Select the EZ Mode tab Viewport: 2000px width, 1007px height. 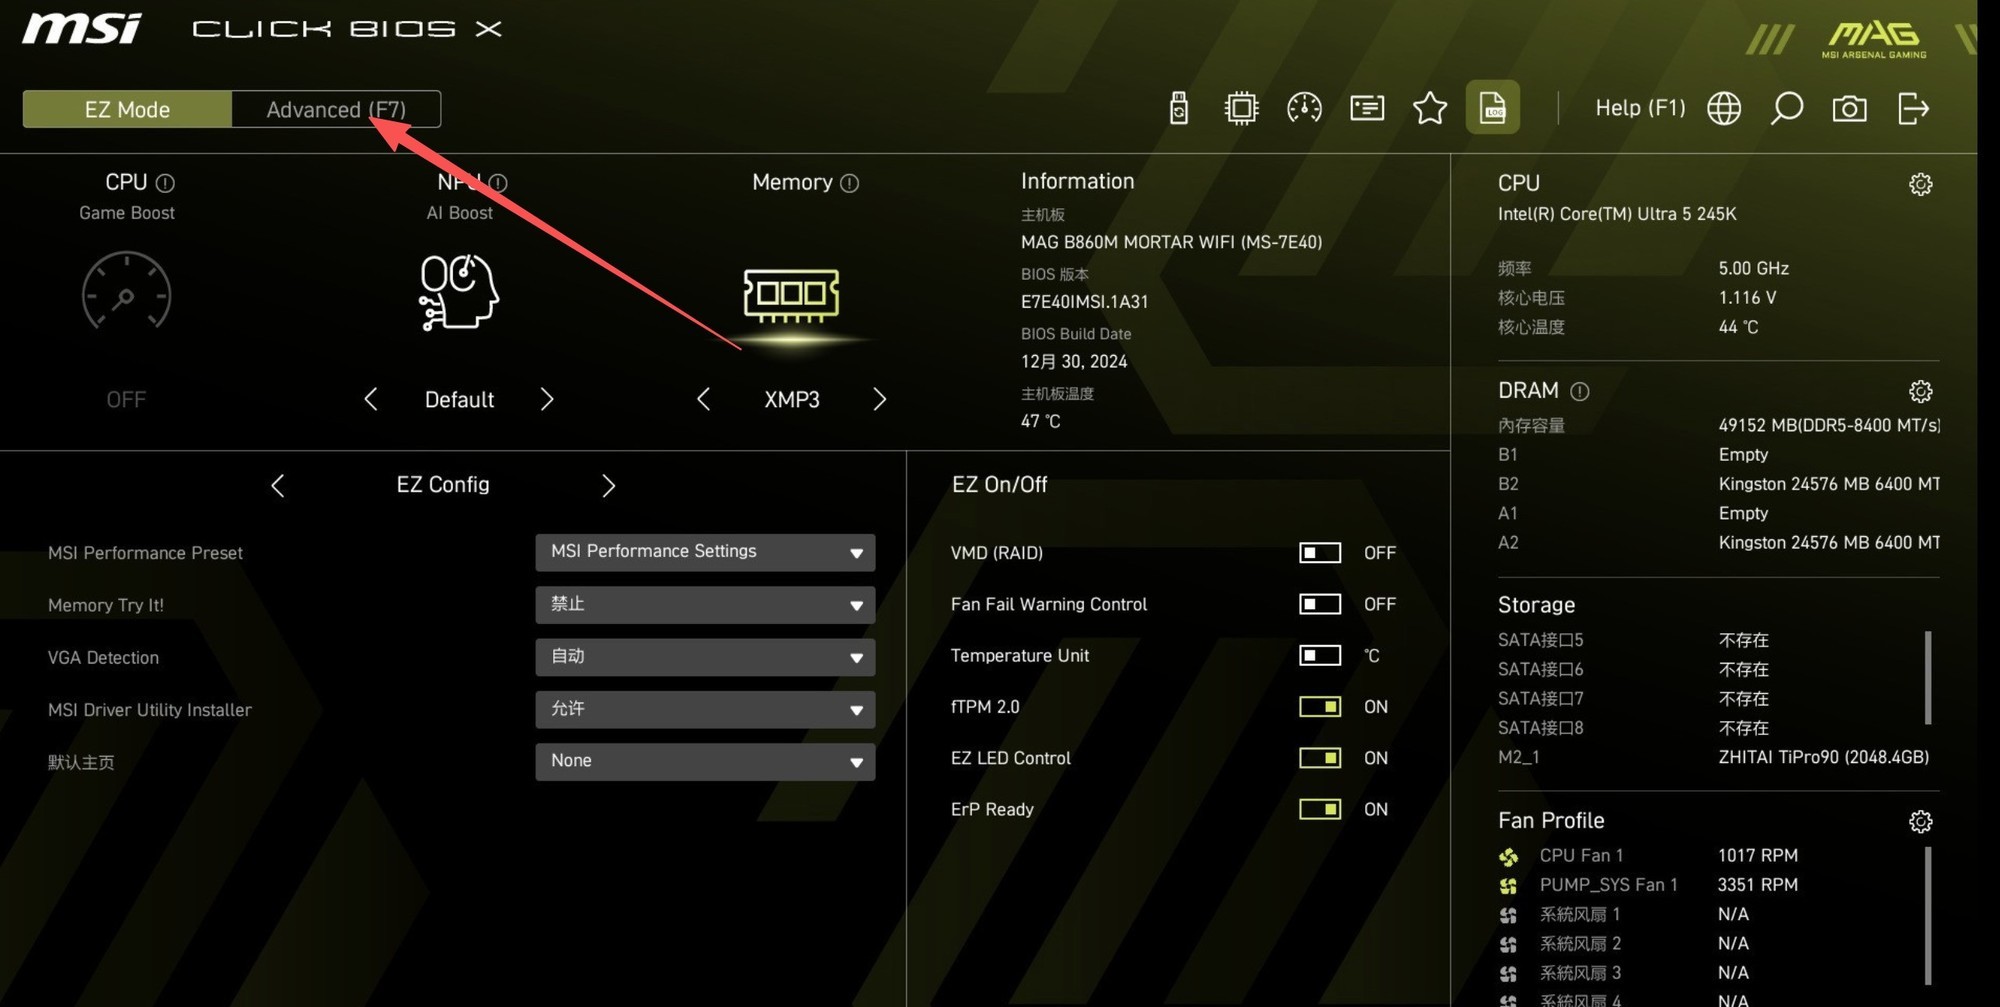point(127,109)
